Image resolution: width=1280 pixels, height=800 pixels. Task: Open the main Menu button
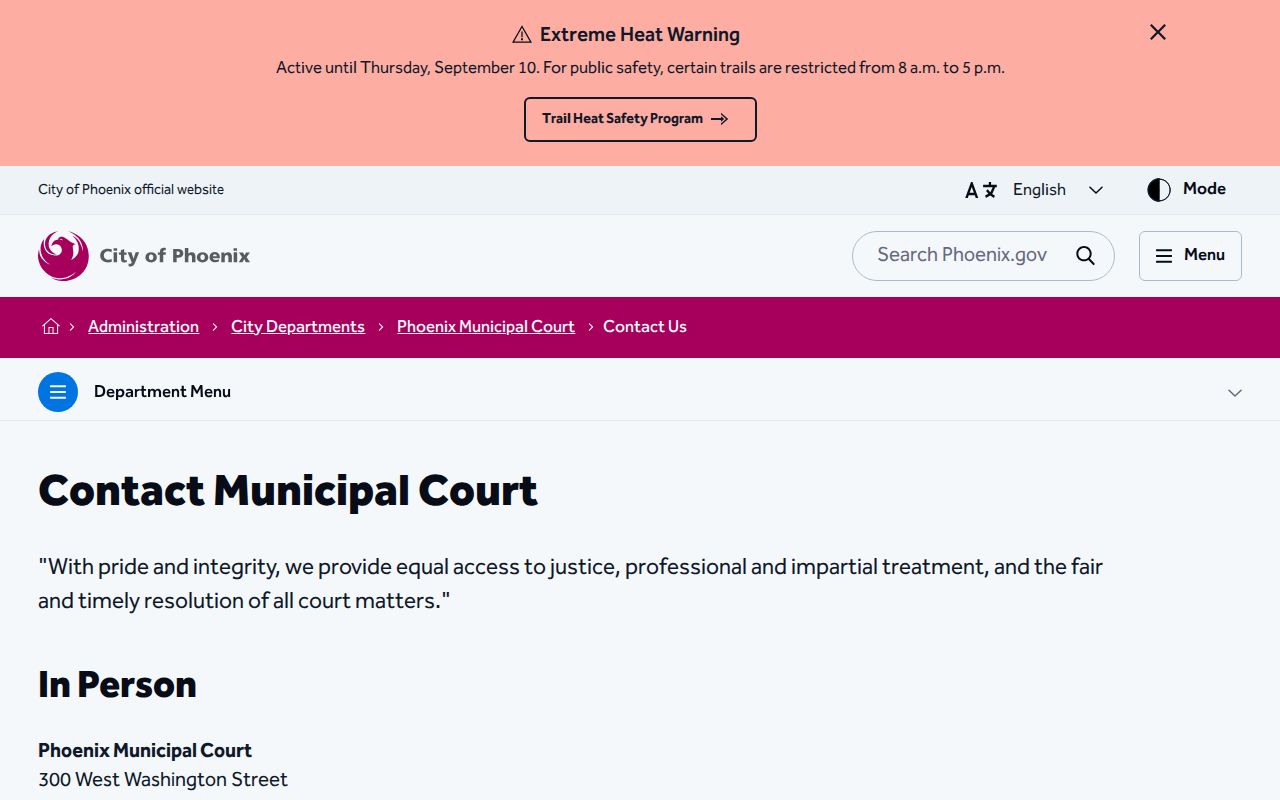(1190, 256)
